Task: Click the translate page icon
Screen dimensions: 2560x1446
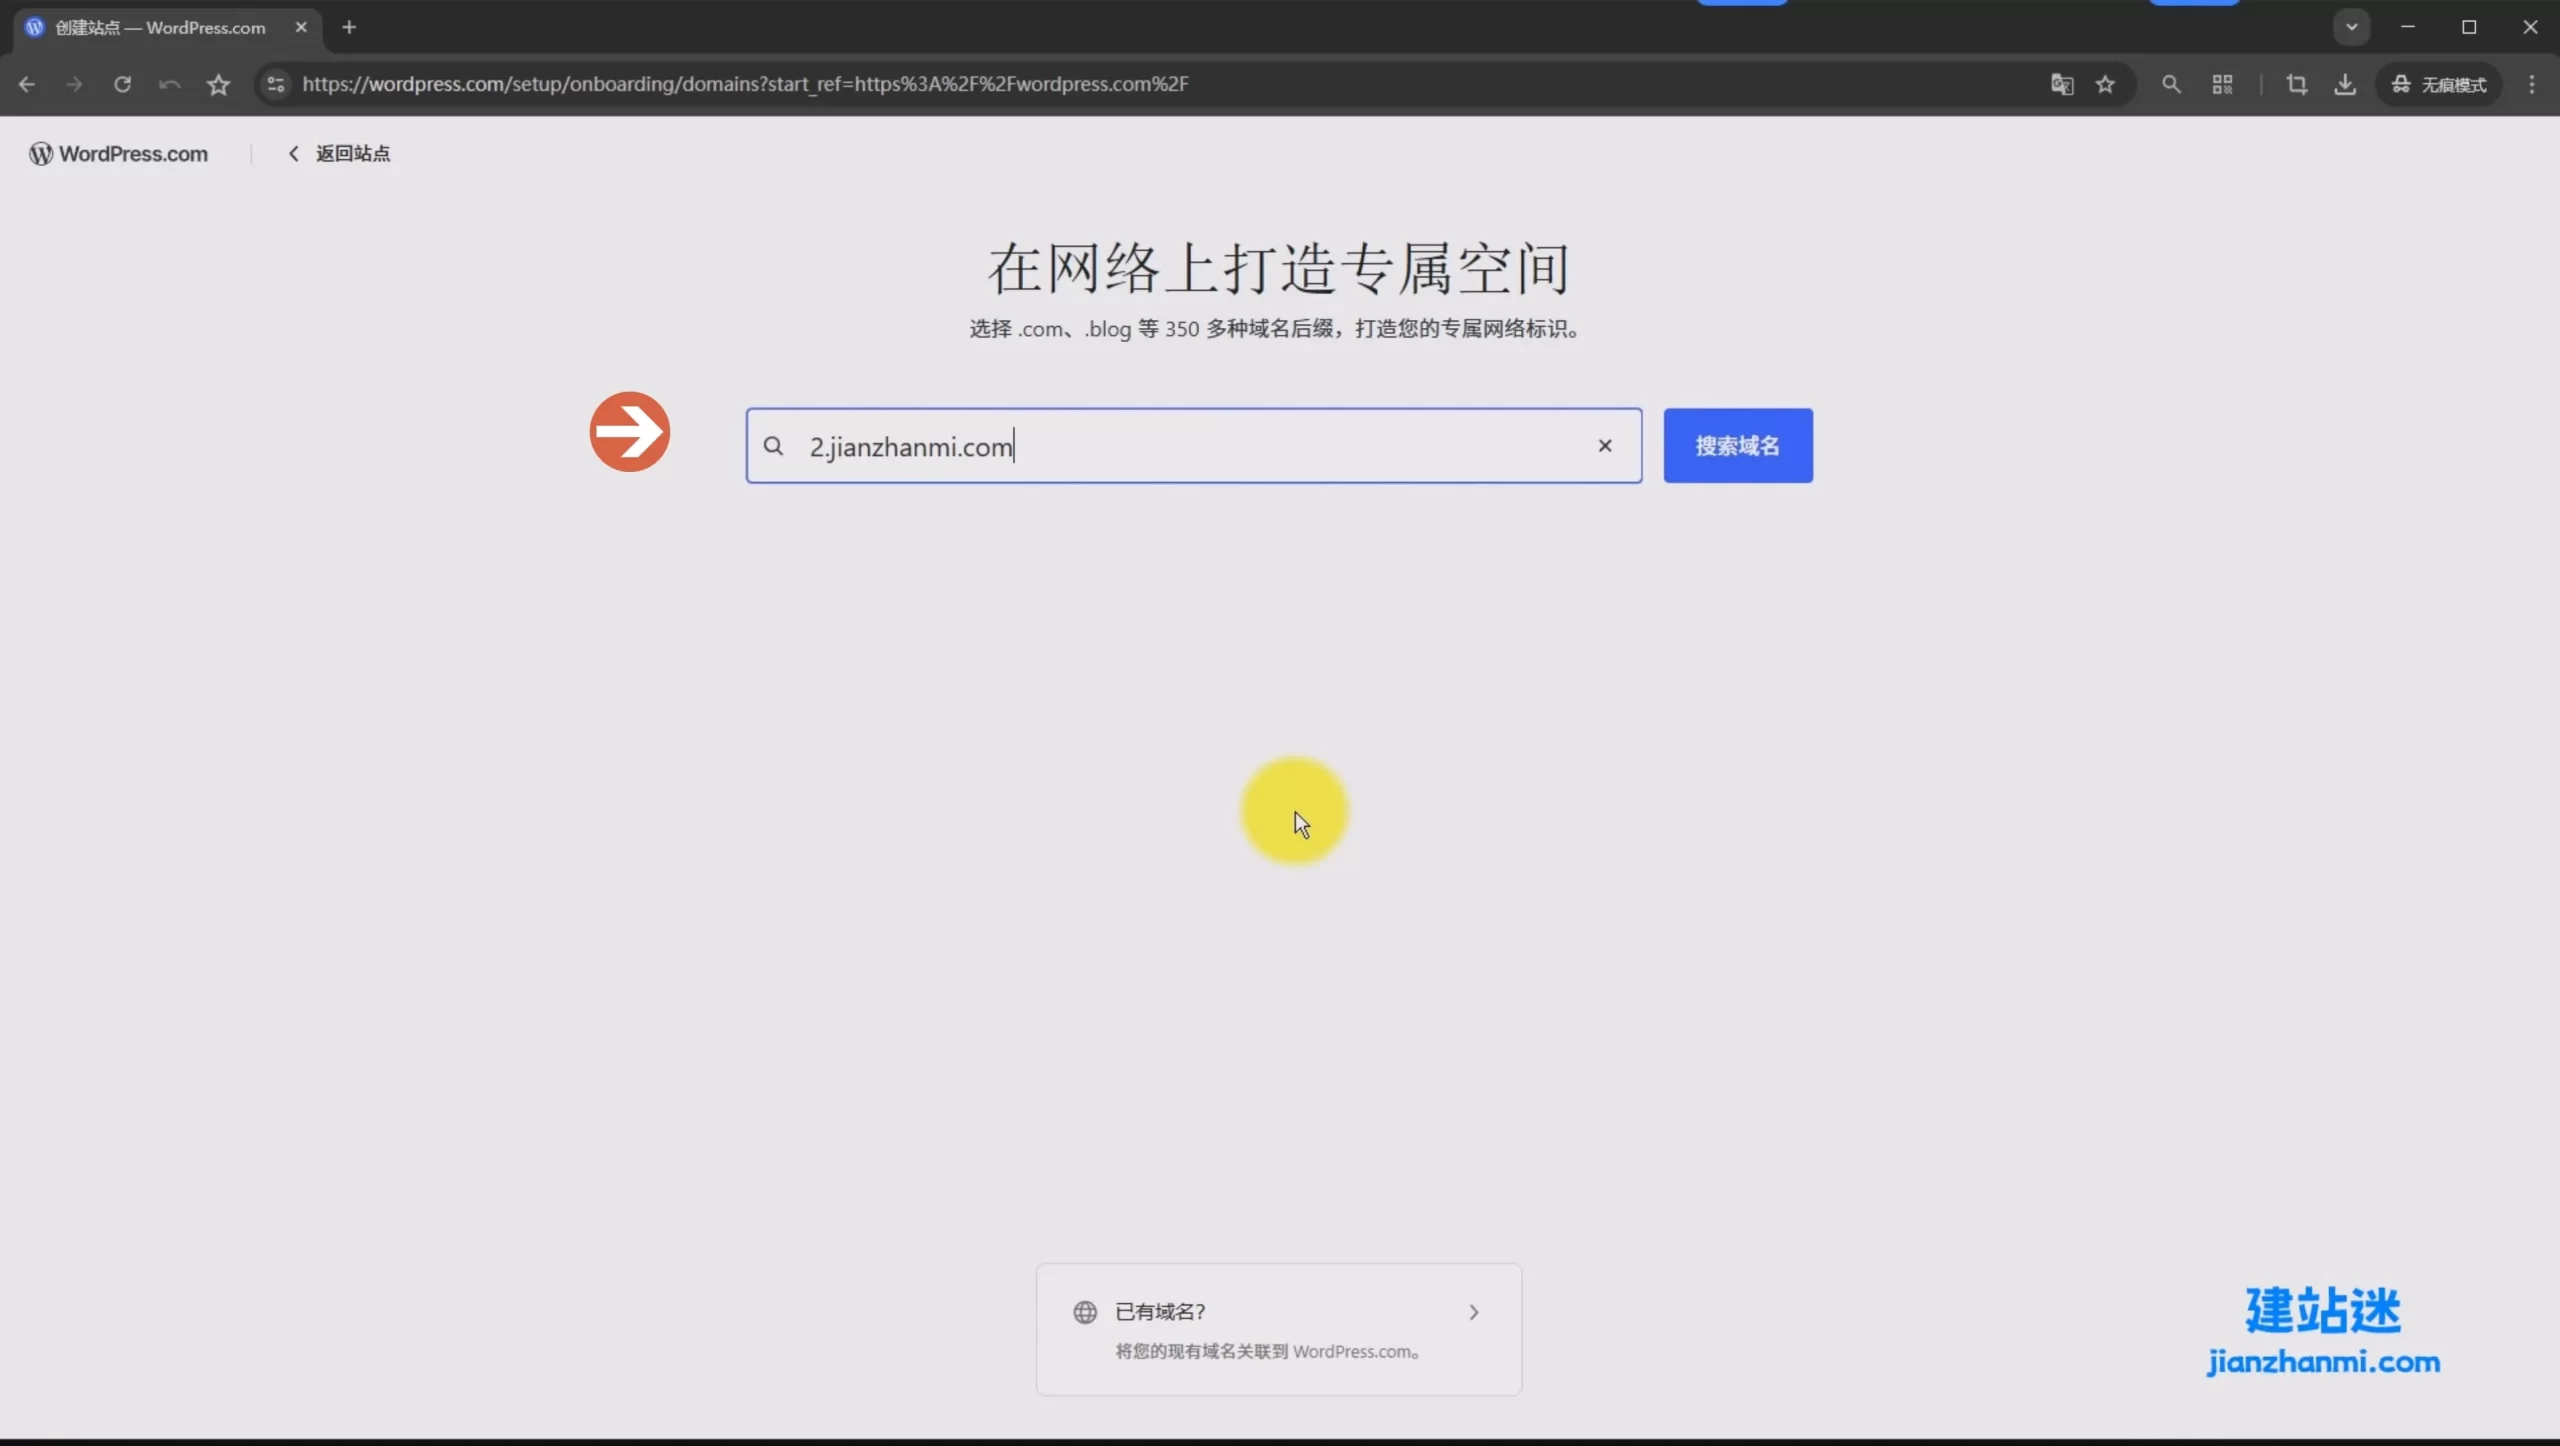Action: tap(2061, 84)
